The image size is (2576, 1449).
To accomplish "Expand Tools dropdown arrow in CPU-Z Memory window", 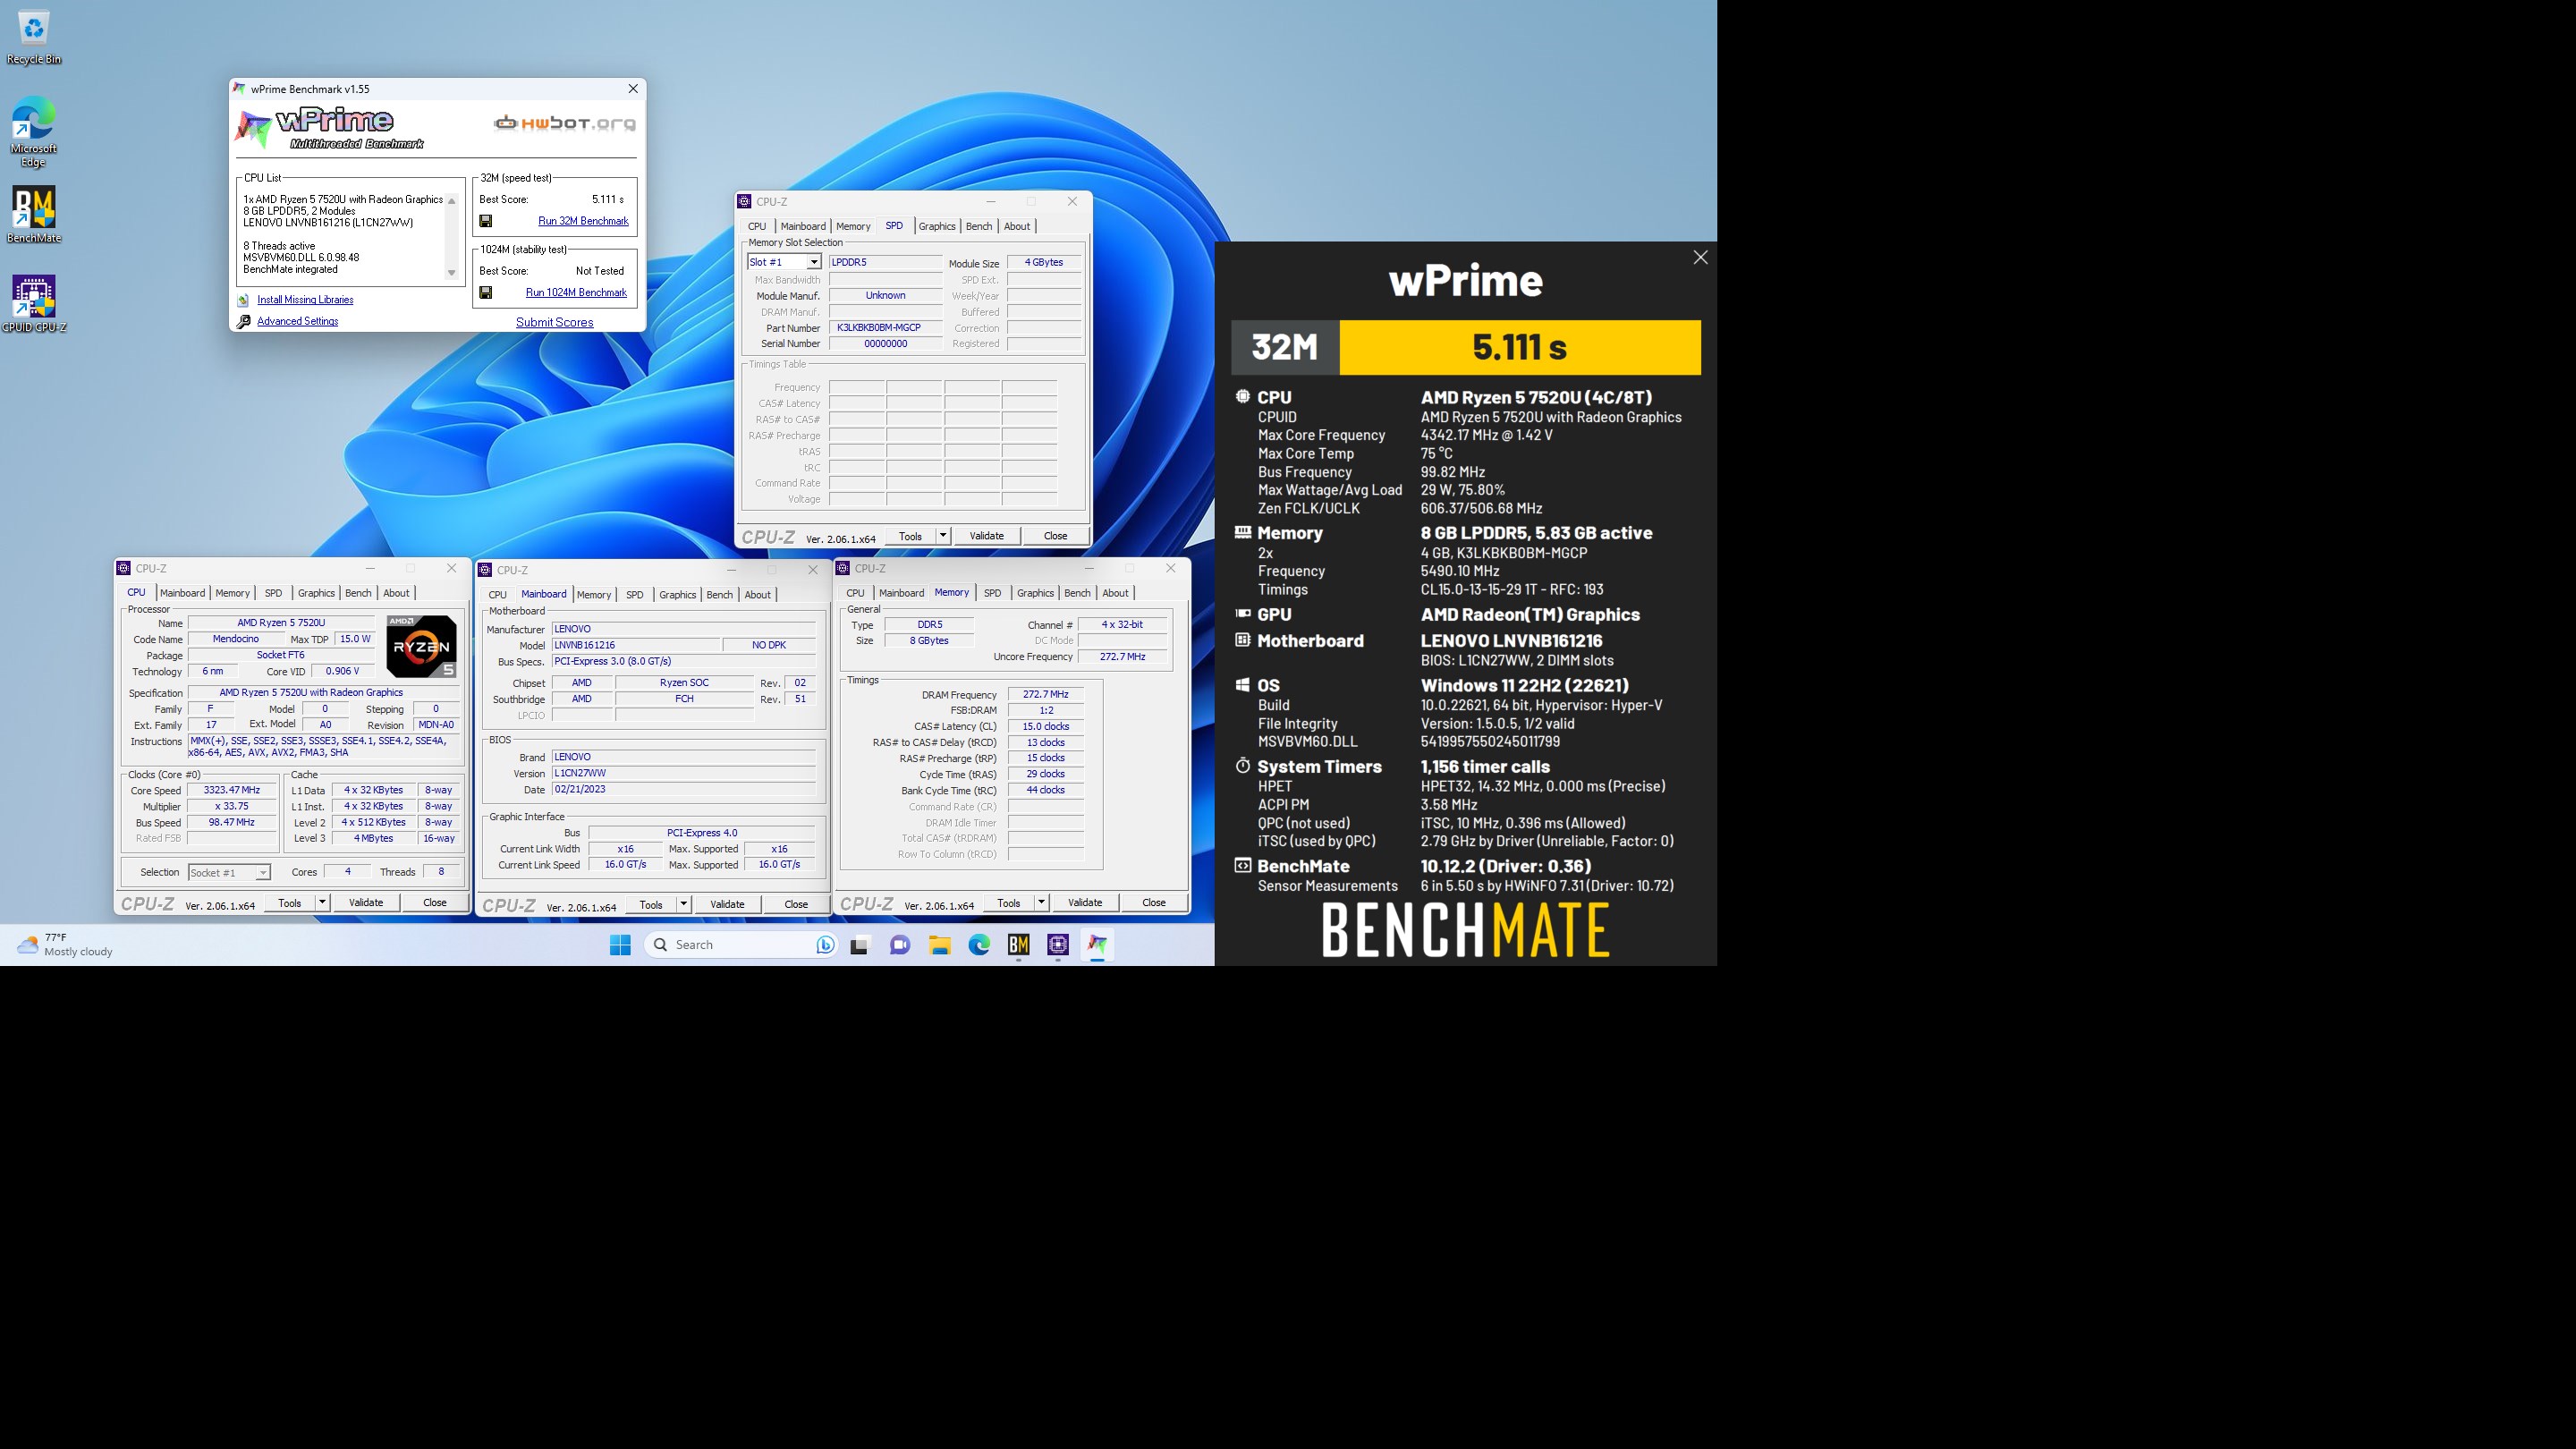I will click(x=1041, y=903).
